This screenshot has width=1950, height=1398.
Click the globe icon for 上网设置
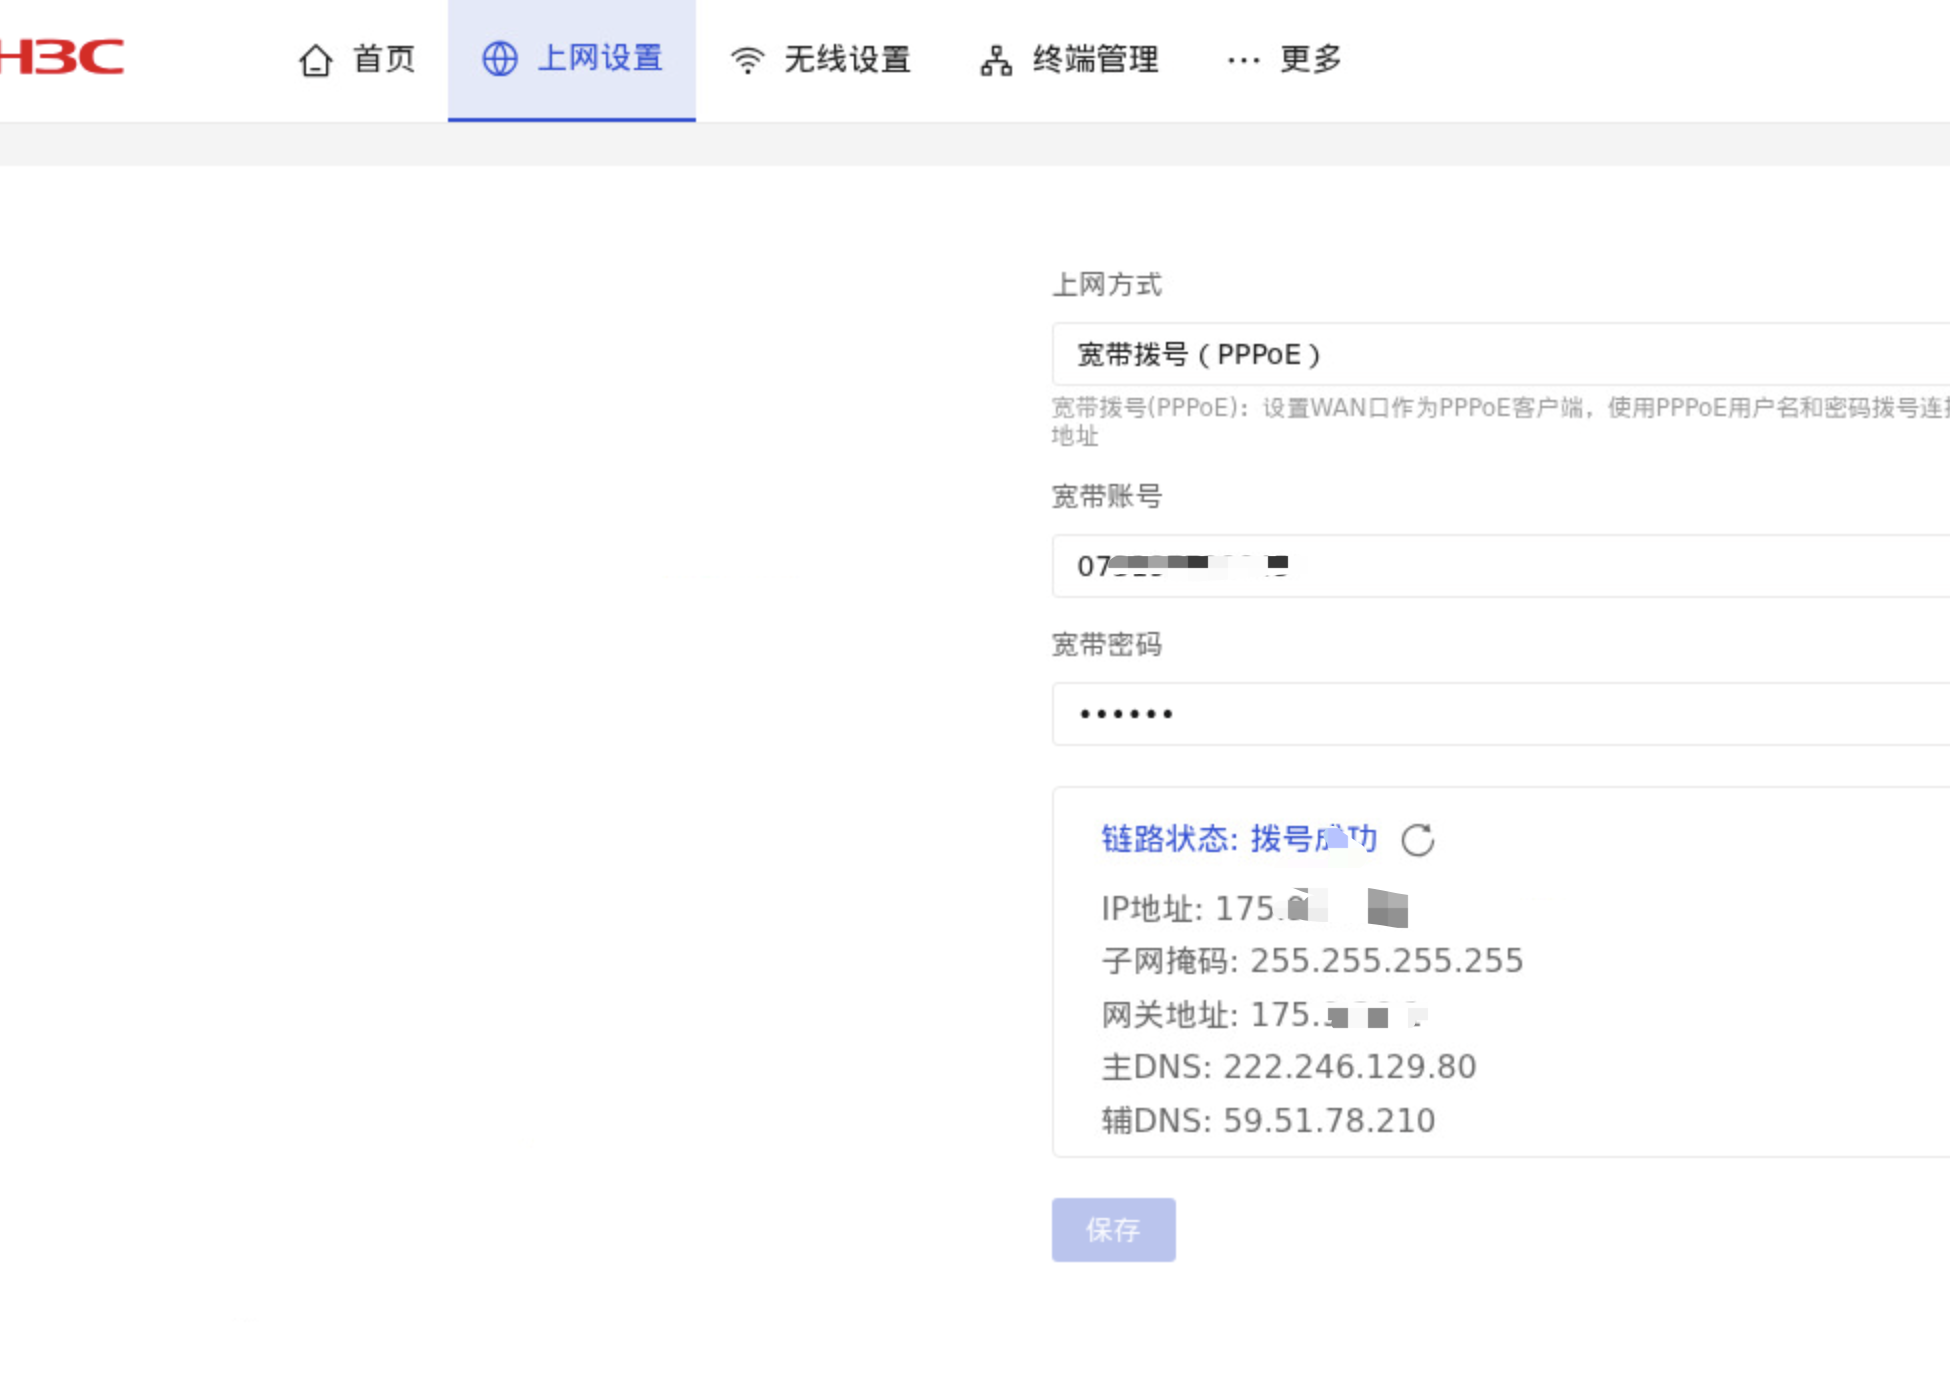[x=500, y=59]
